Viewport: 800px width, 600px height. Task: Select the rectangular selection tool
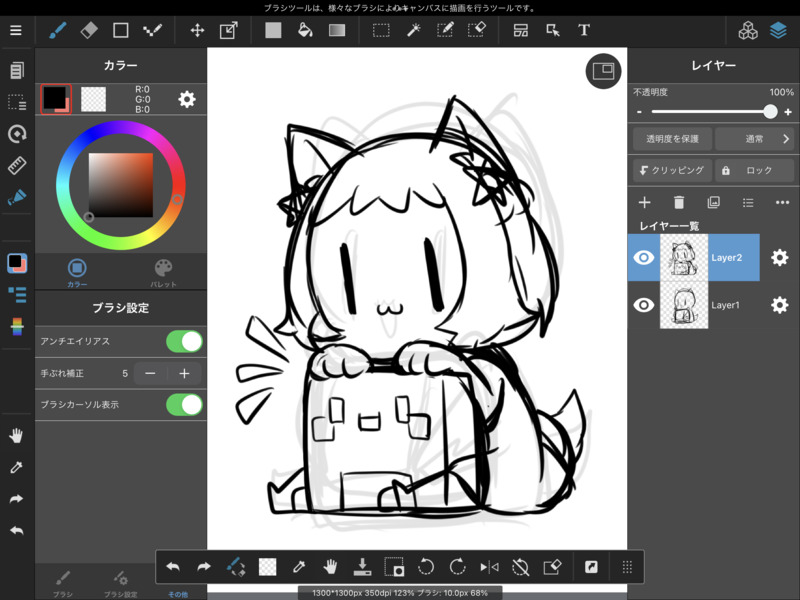381,31
